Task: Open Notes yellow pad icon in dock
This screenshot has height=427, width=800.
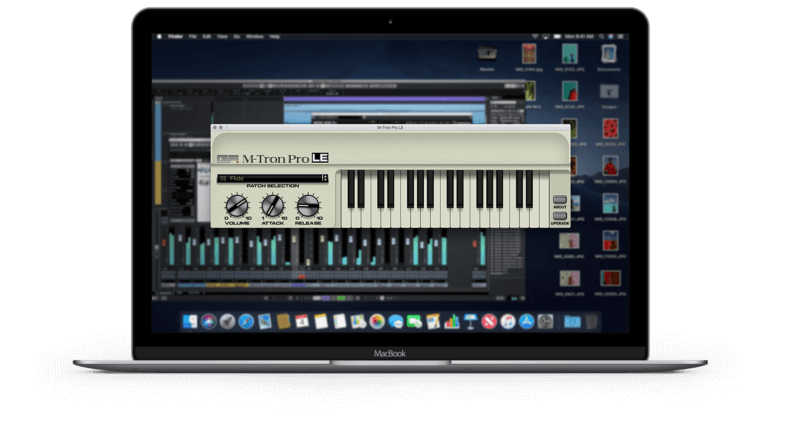Action: pyautogui.click(x=321, y=322)
